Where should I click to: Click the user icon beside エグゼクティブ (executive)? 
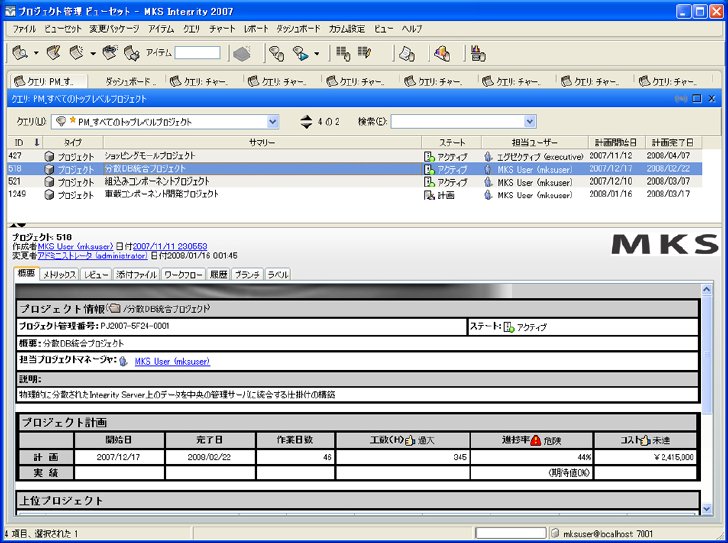488,156
